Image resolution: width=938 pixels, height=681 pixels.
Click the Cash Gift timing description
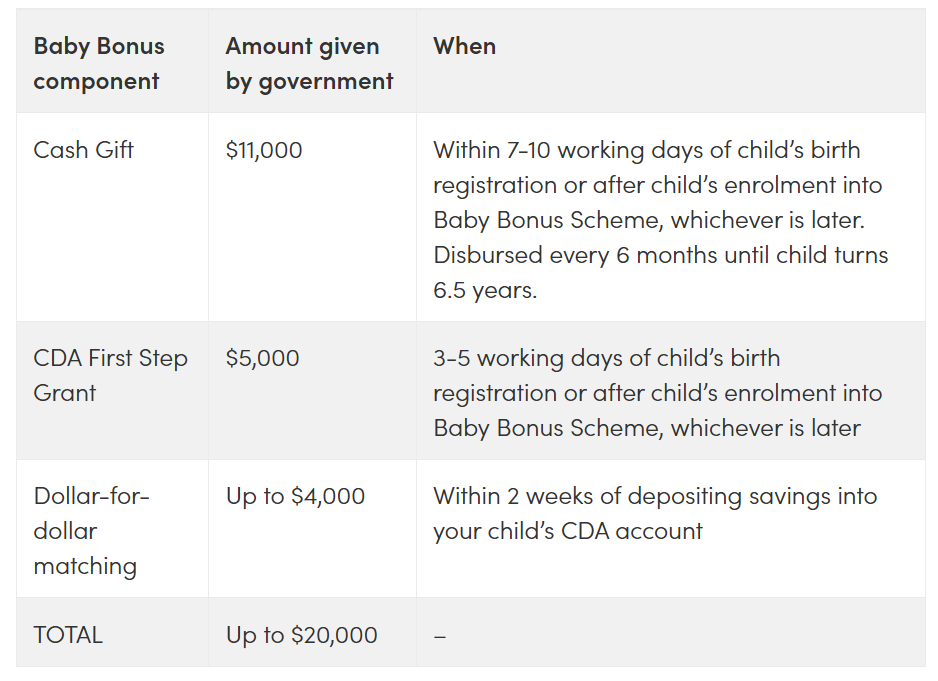point(660,220)
